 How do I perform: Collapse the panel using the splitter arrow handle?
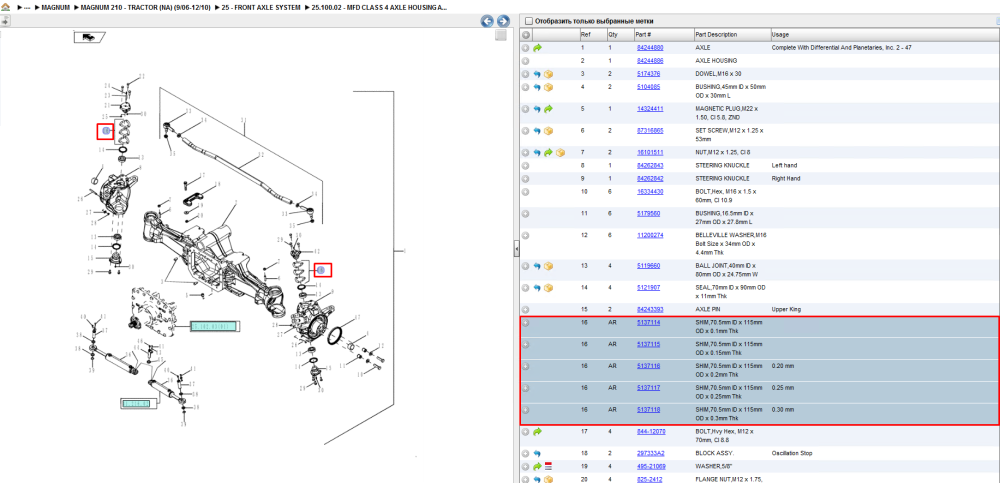click(517, 249)
